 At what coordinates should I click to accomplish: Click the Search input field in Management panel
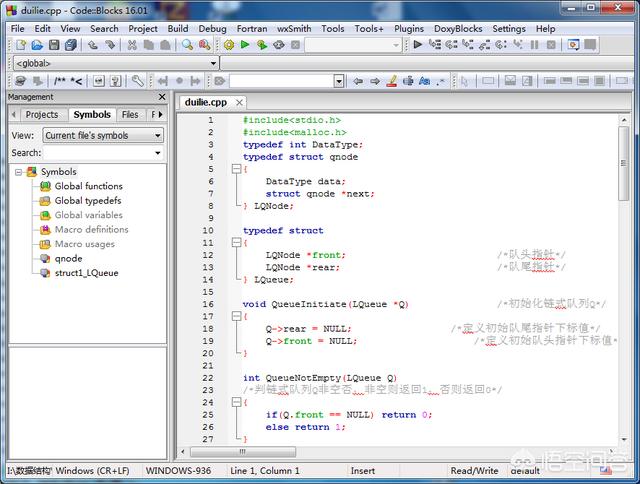pos(97,153)
